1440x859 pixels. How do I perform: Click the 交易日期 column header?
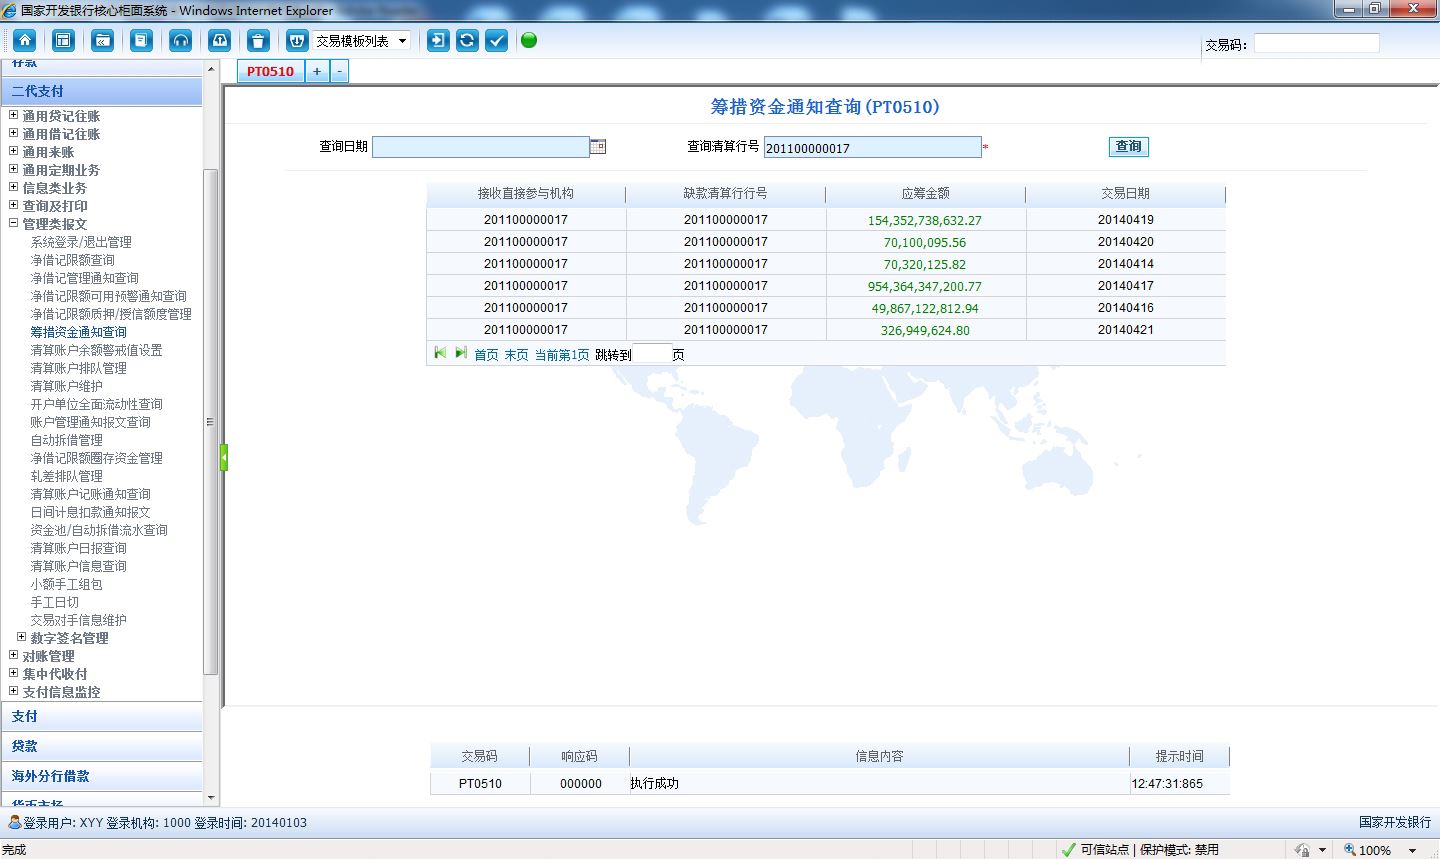pos(1125,194)
